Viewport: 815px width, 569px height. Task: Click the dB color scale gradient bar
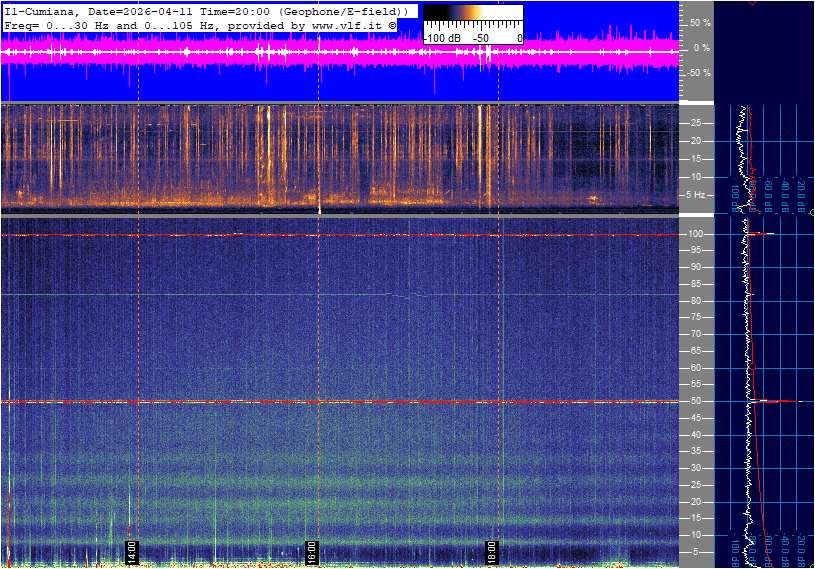pos(472,14)
